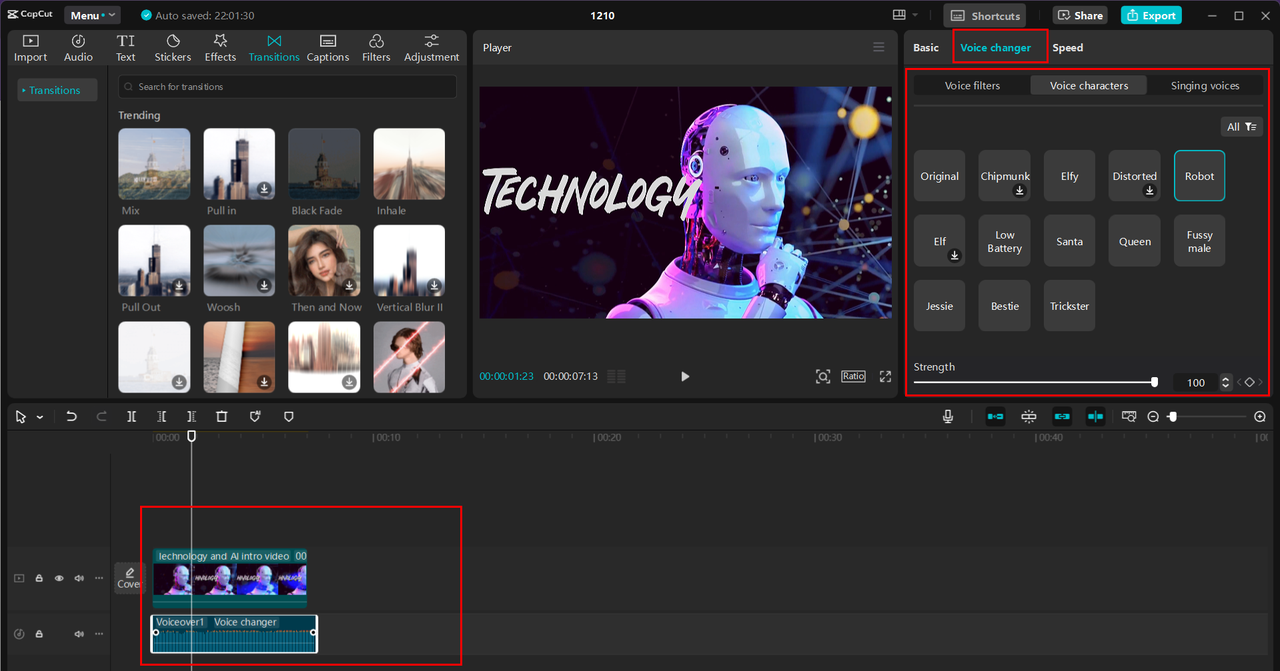Click the Export button

pos(1151,15)
